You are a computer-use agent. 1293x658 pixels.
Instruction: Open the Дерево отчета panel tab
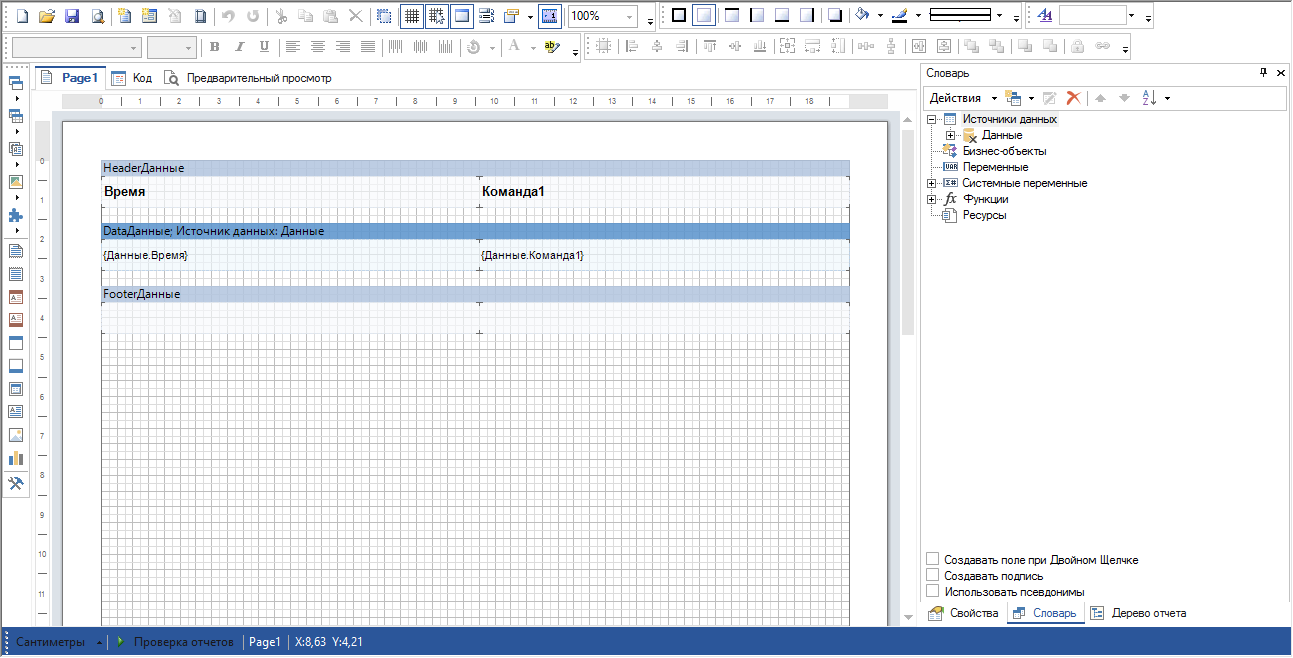1139,613
